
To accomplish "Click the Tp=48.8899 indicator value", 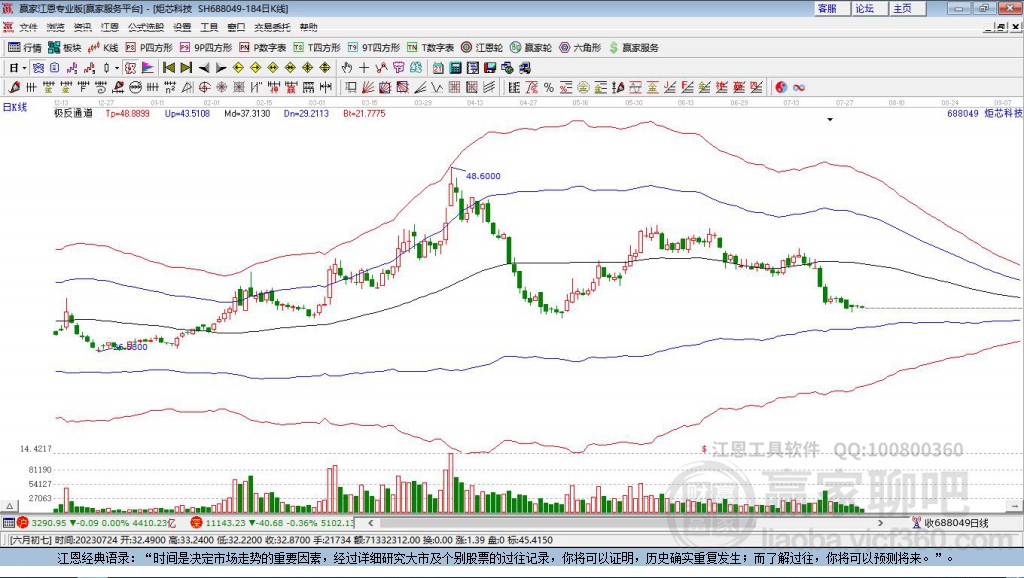I will point(127,114).
